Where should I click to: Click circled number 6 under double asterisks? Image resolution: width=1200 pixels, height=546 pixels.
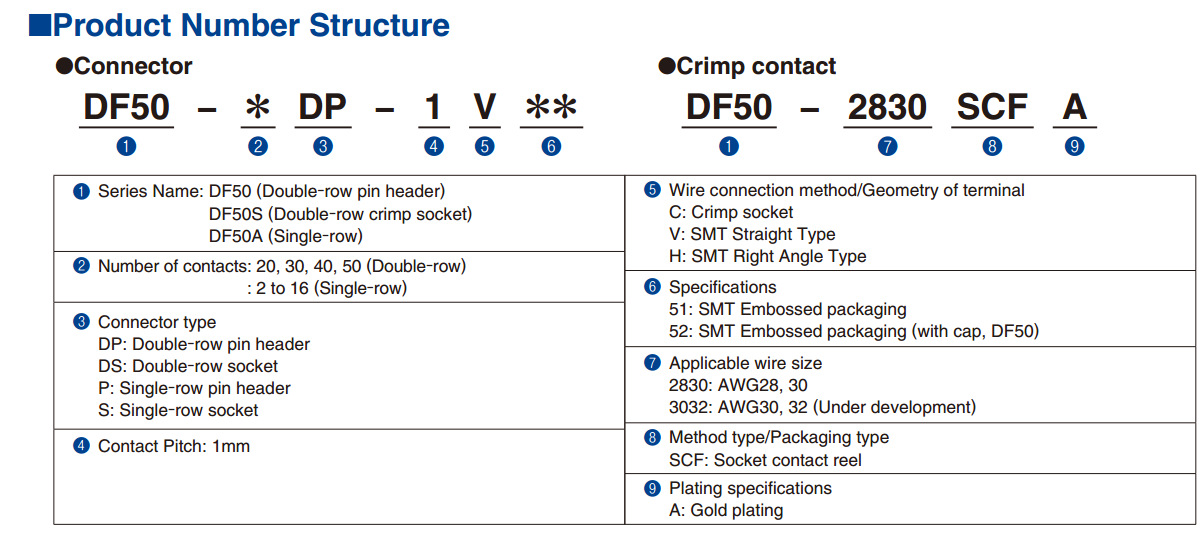point(551,146)
